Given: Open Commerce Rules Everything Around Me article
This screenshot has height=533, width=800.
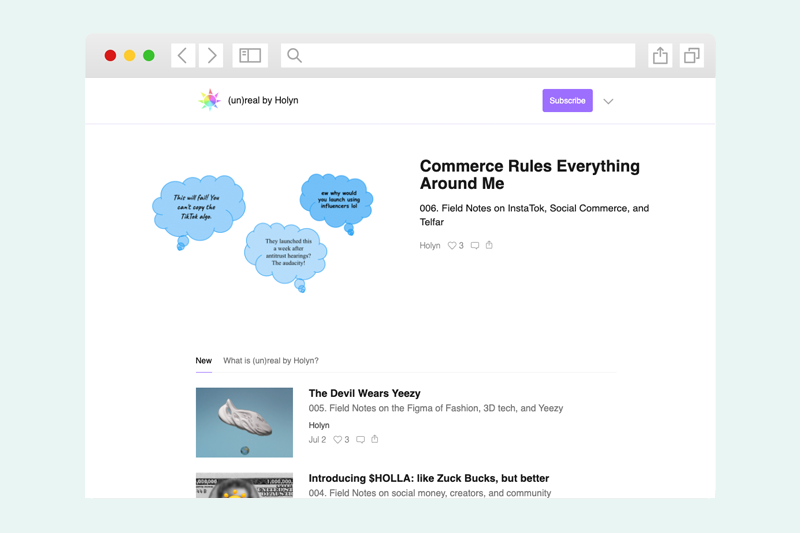Looking at the screenshot, I should click(x=529, y=175).
